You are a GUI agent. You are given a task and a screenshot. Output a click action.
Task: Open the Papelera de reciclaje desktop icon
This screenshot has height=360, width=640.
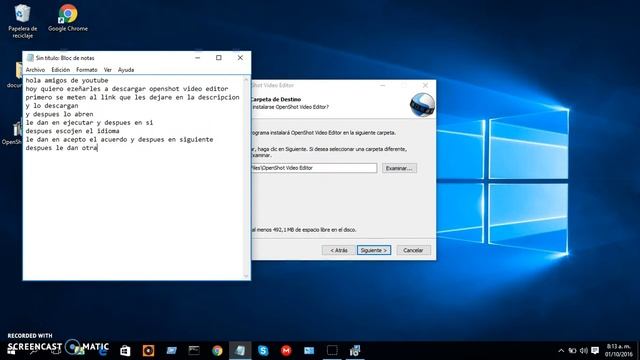pos(22,21)
